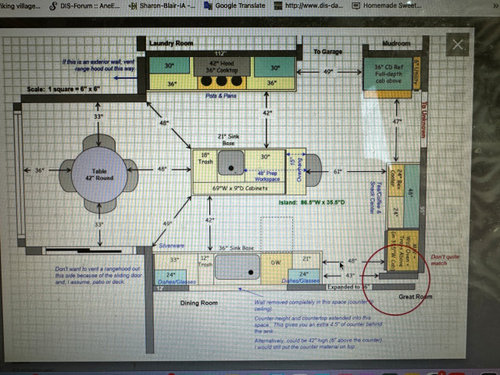Click the island overhang seat
This screenshot has height=375, width=500.
314,170
